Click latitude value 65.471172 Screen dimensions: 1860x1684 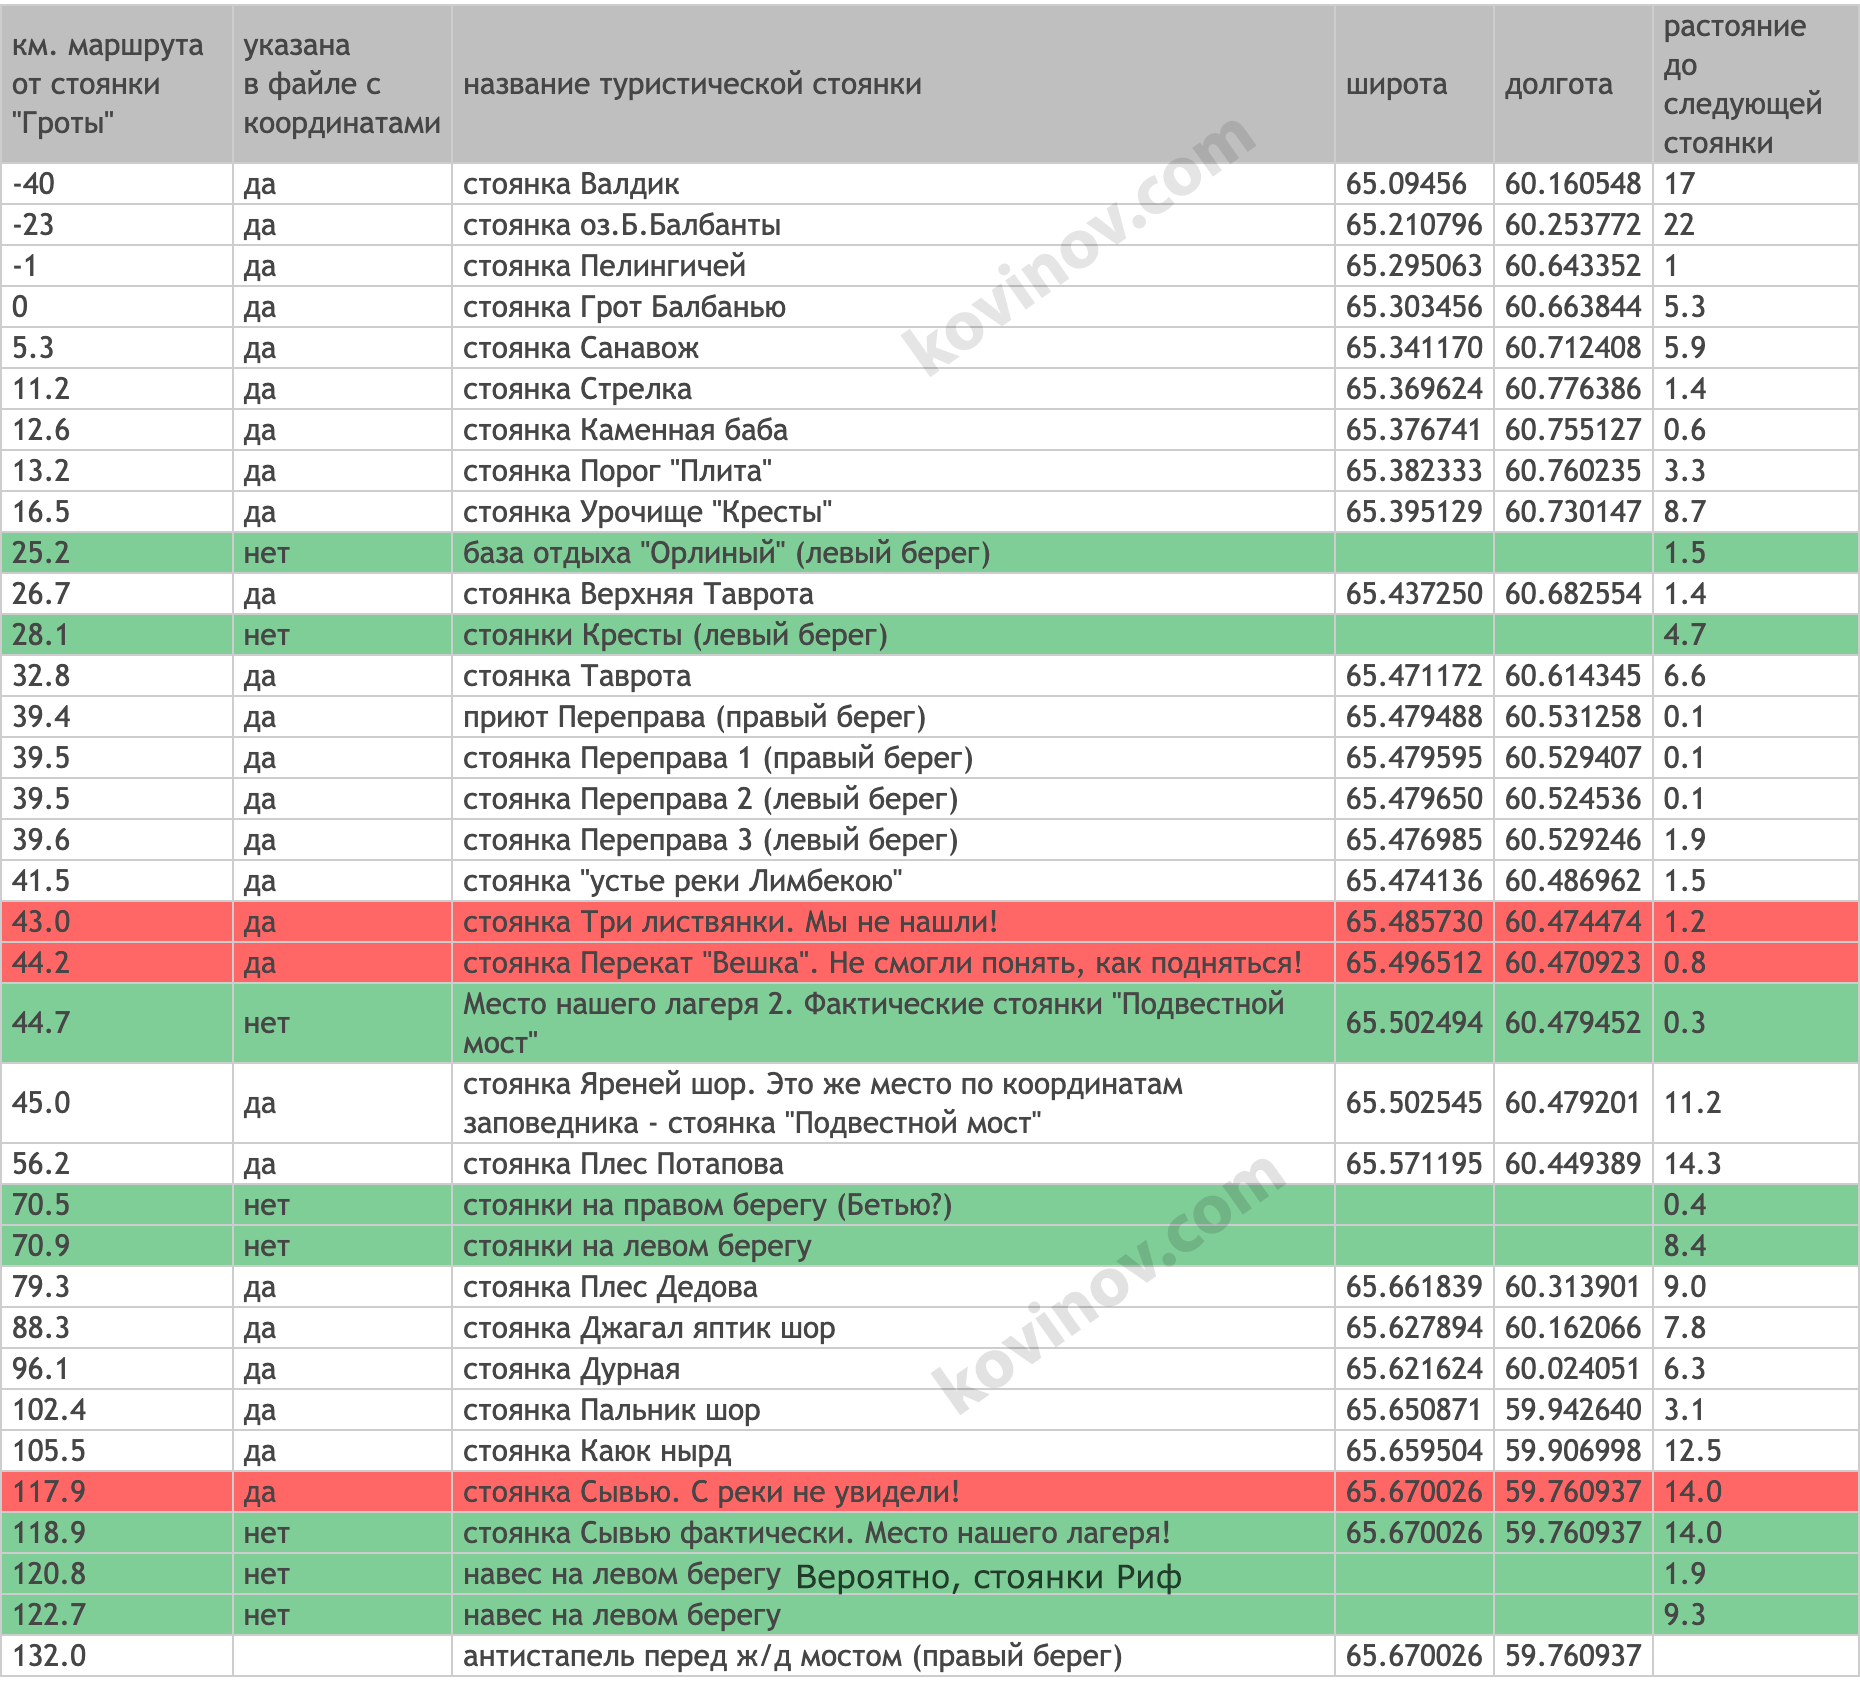1414,676
